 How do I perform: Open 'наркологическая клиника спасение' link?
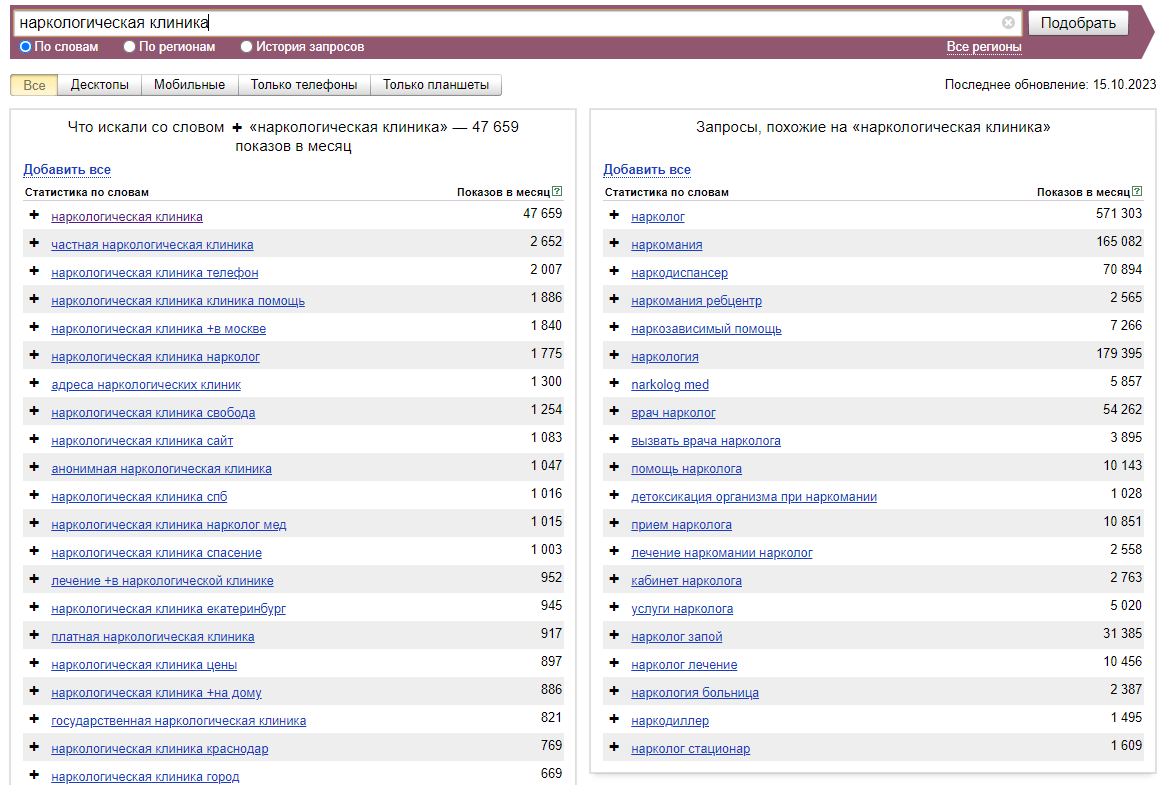click(x=156, y=553)
